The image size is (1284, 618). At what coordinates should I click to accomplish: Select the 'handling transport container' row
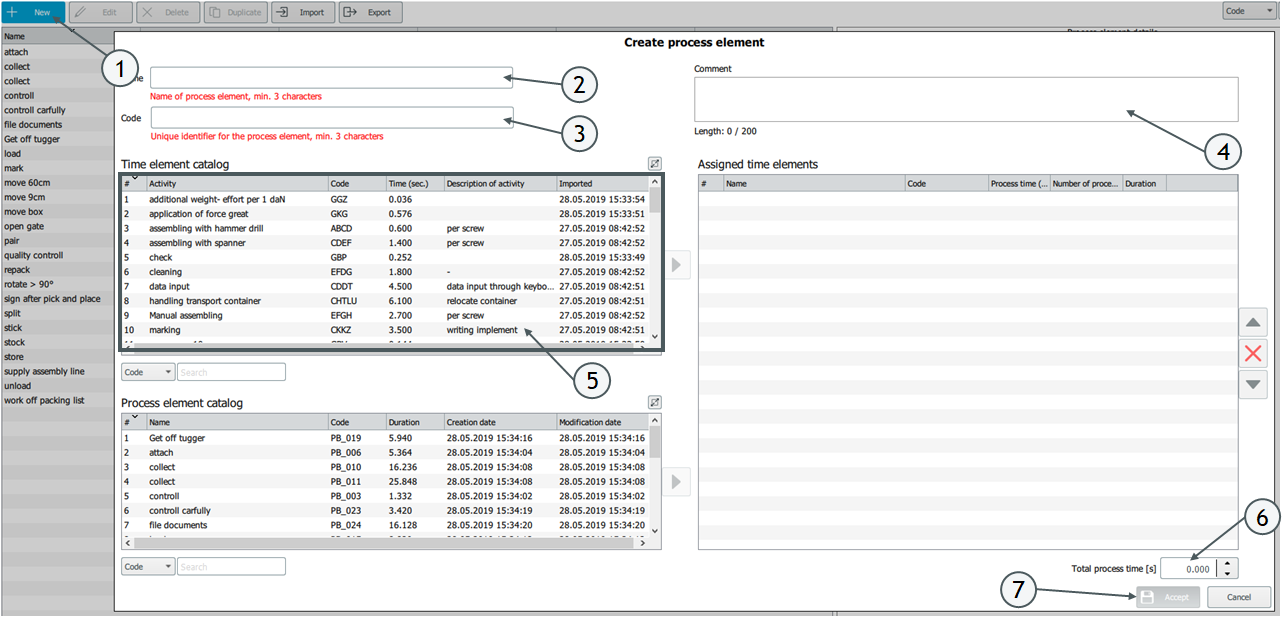tap(385, 301)
